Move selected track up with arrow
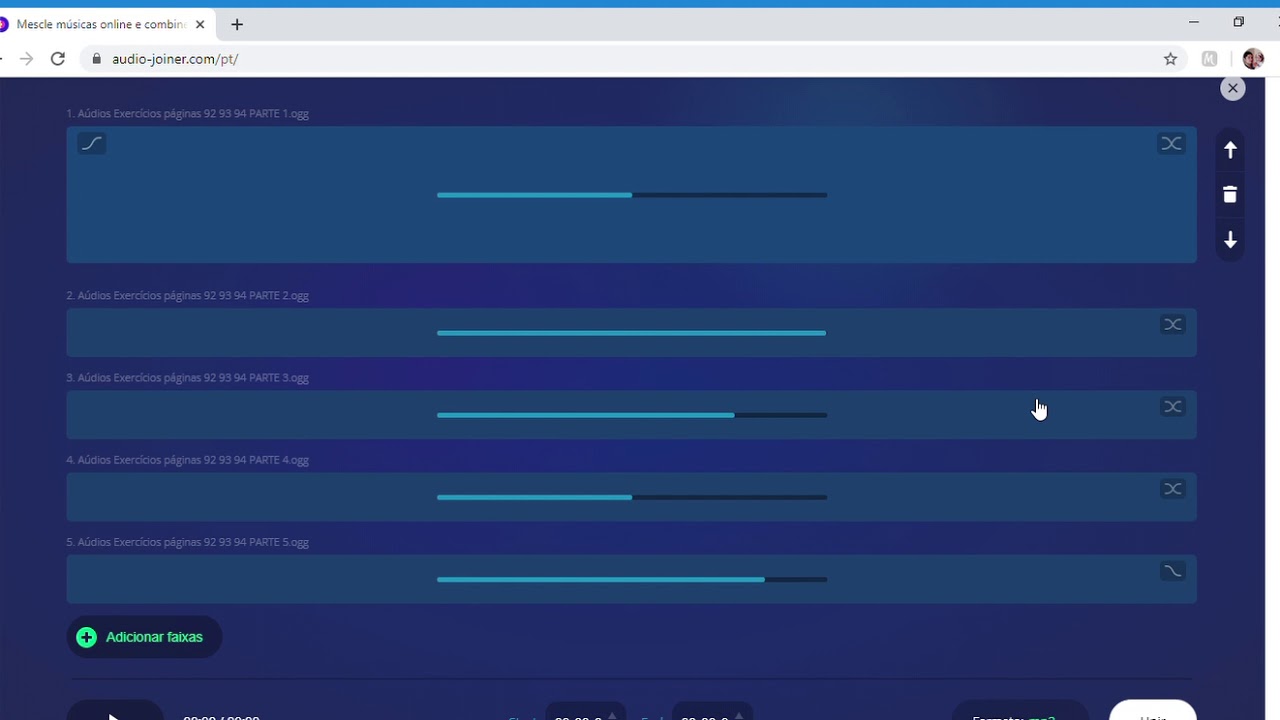This screenshot has width=1280, height=720. 1230,150
